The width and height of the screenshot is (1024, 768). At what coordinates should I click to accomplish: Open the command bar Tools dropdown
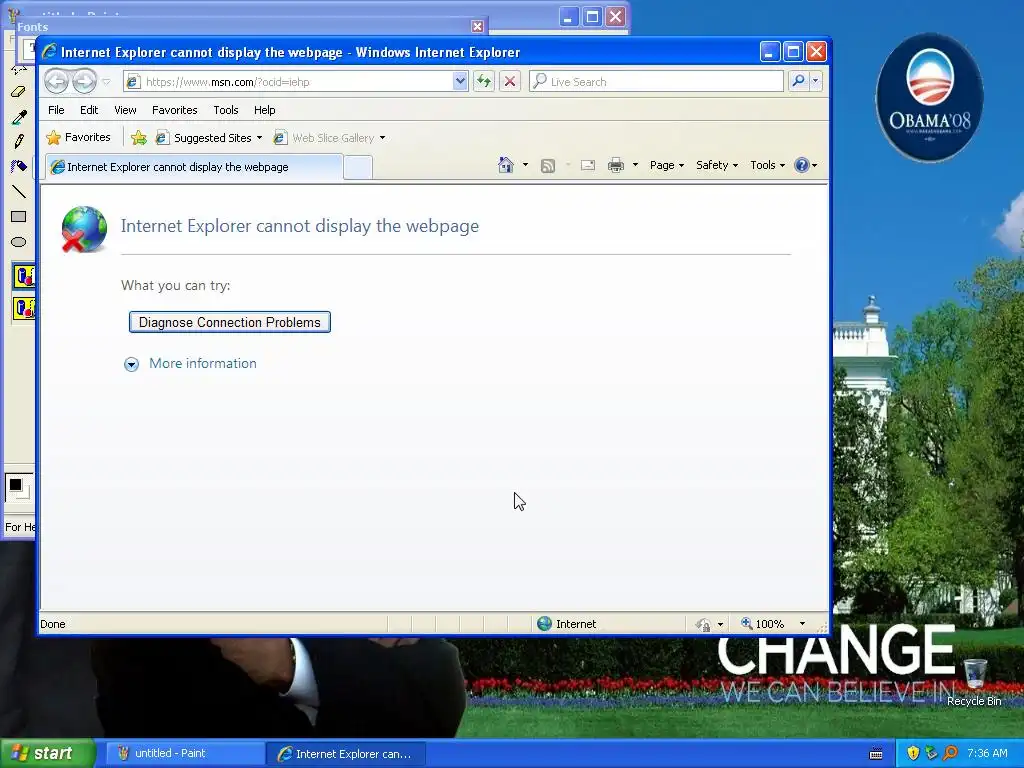[x=767, y=165]
